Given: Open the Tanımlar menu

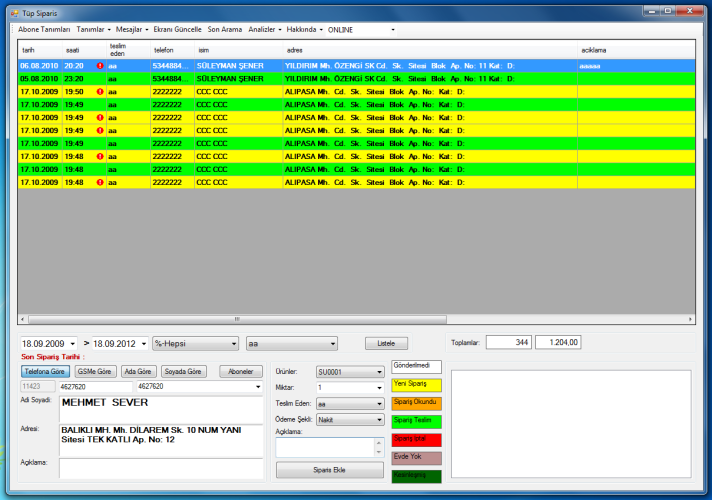Looking at the screenshot, I should pyautogui.click(x=93, y=30).
